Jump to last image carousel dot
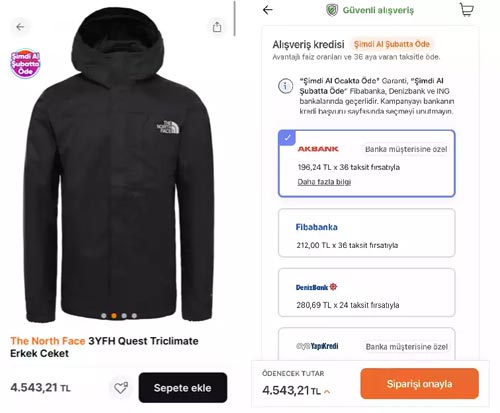The image size is (500, 413). tap(134, 316)
